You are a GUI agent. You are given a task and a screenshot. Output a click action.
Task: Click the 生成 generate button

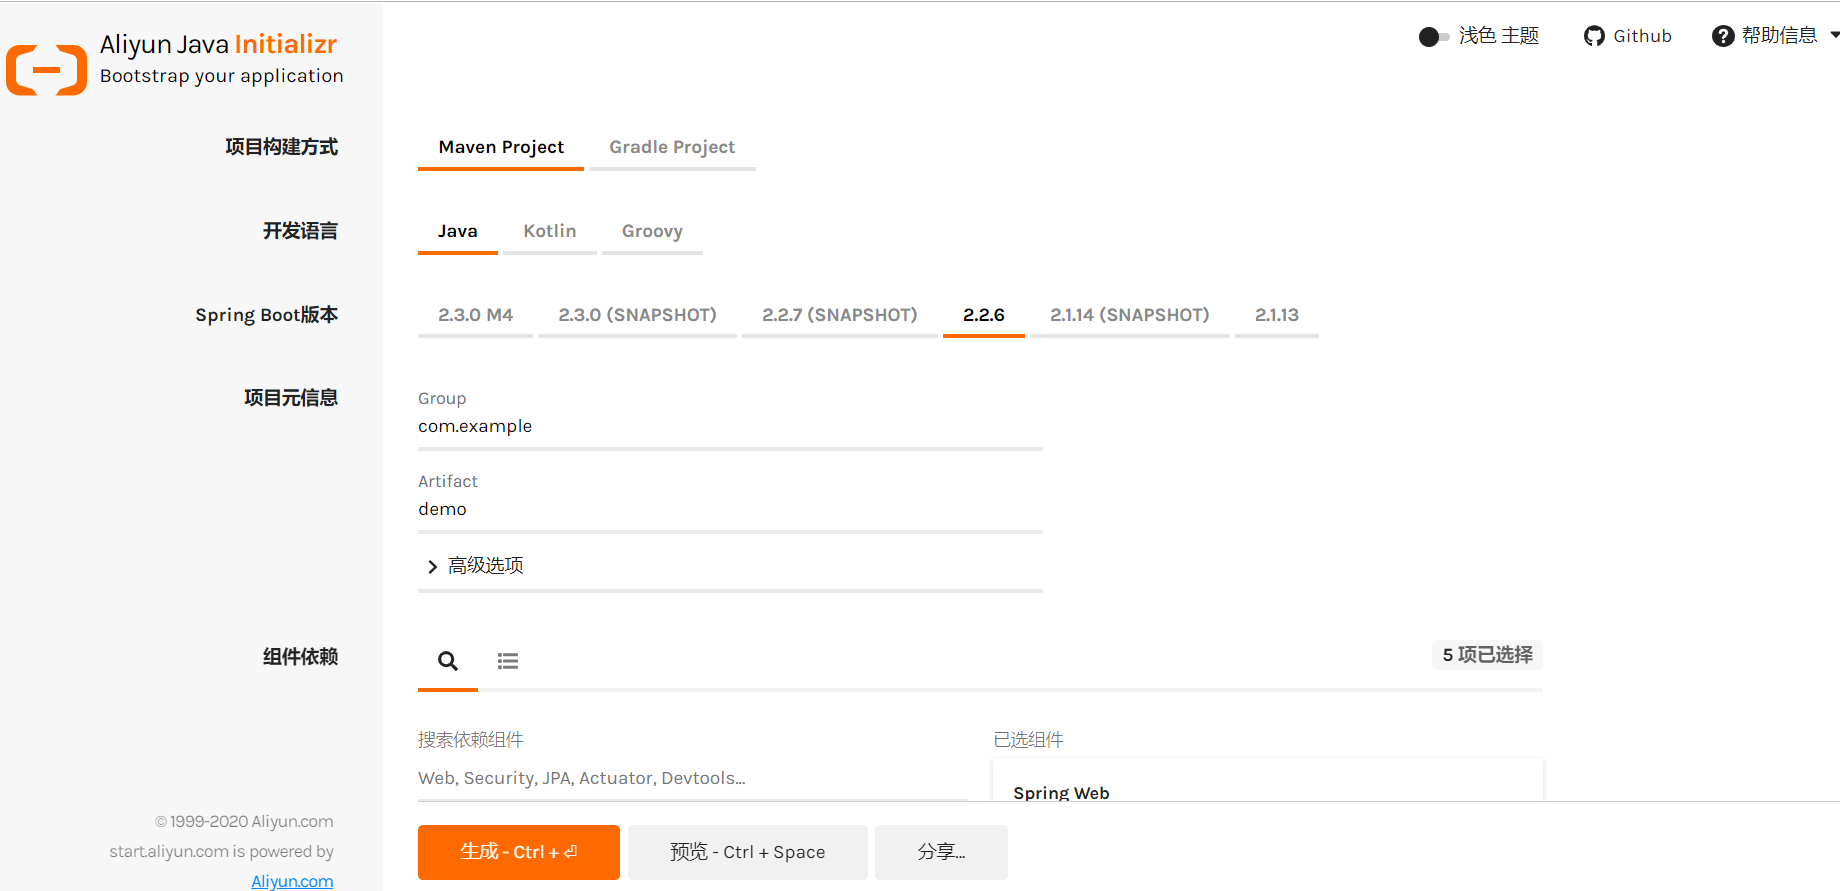[x=519, y=852]
